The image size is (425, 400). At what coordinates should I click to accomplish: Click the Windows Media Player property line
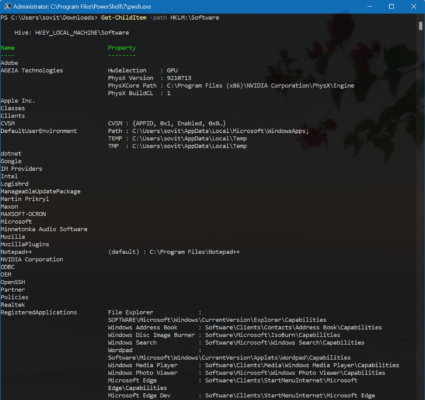coord(253,365)
